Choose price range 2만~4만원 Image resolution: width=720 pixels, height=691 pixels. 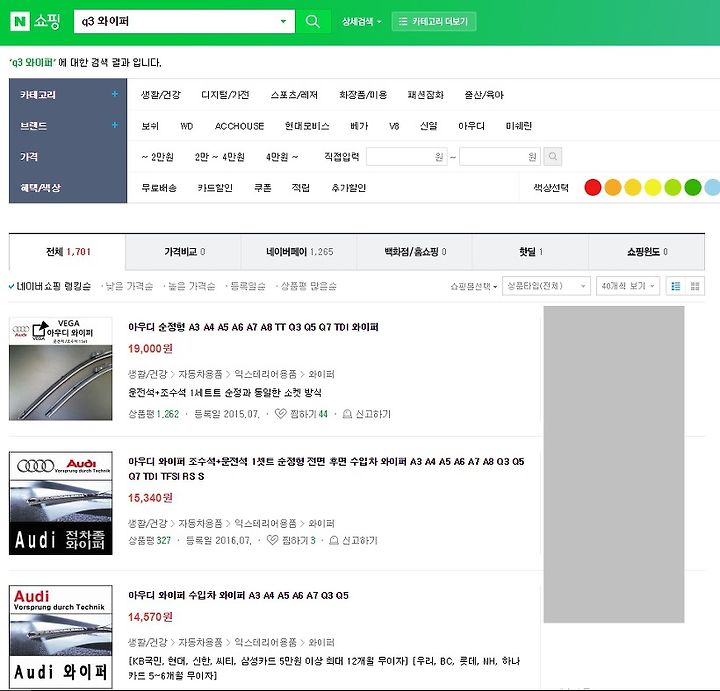click(219, 157)
